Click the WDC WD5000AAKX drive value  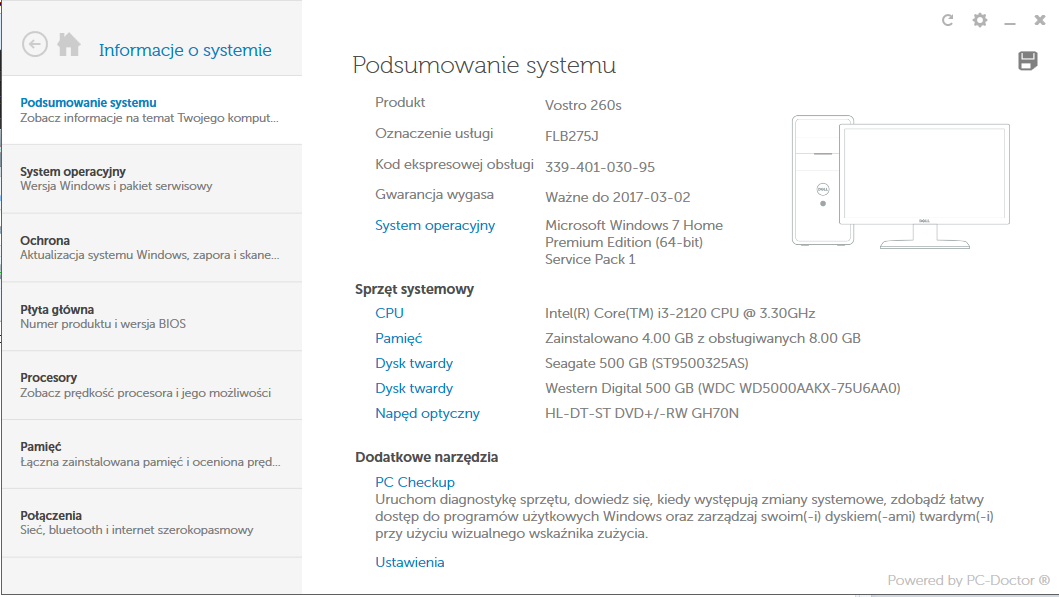coord(723,388)
